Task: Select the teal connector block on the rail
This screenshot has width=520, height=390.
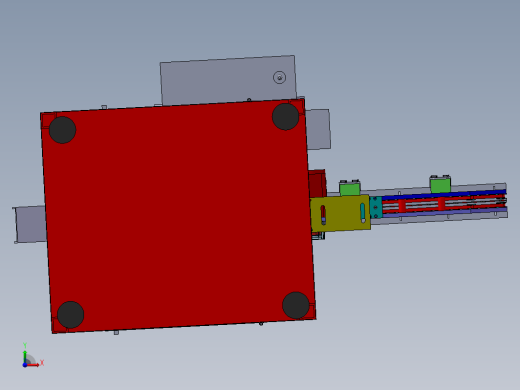Action: click(376, 207)
